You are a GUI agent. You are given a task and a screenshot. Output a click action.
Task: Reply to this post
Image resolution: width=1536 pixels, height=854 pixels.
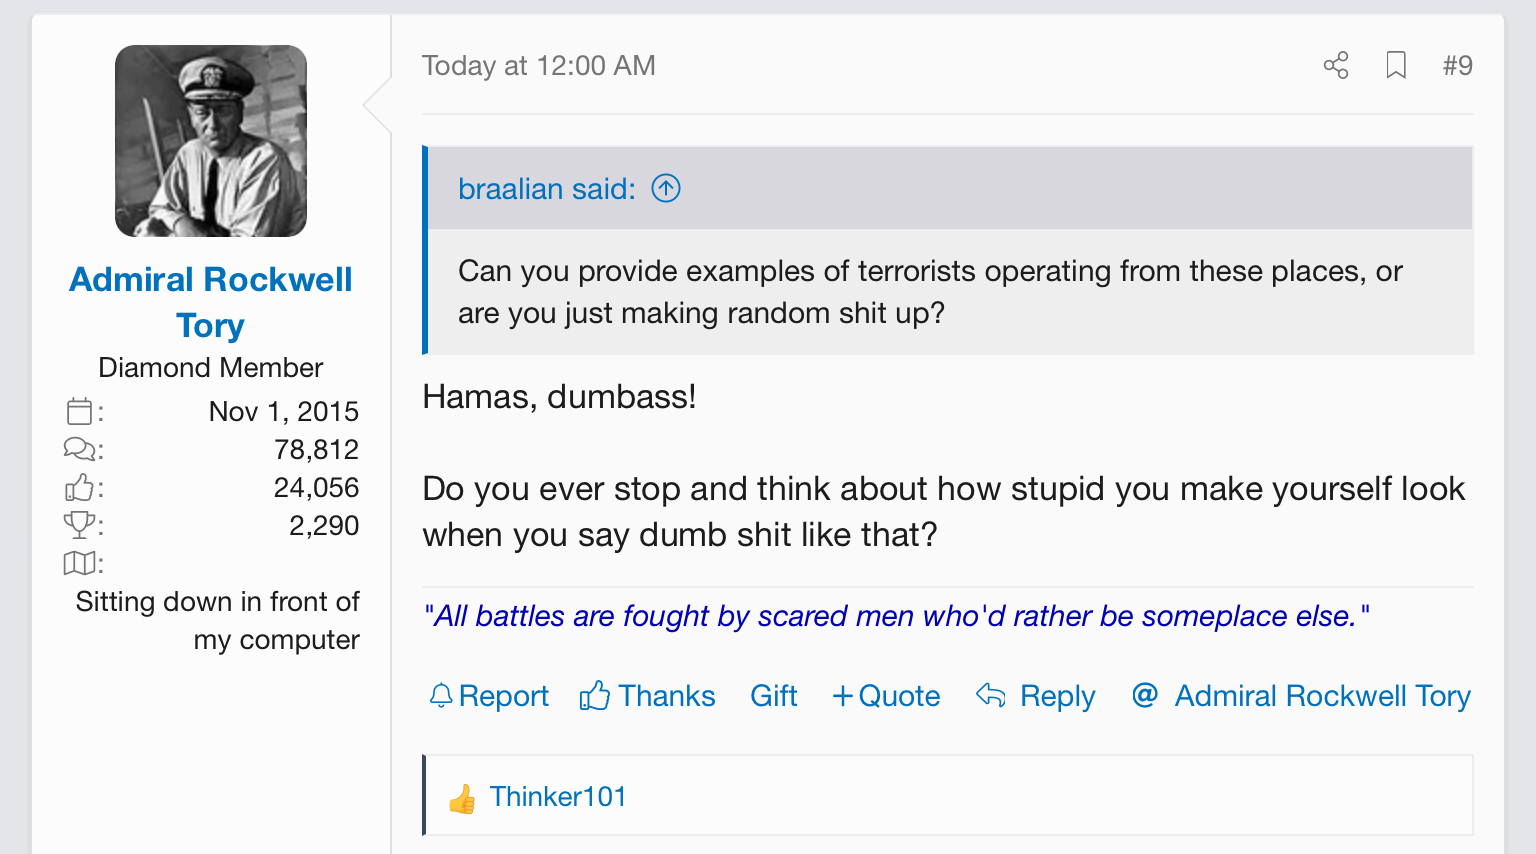pyautogui.click(x=1036, y=696)
